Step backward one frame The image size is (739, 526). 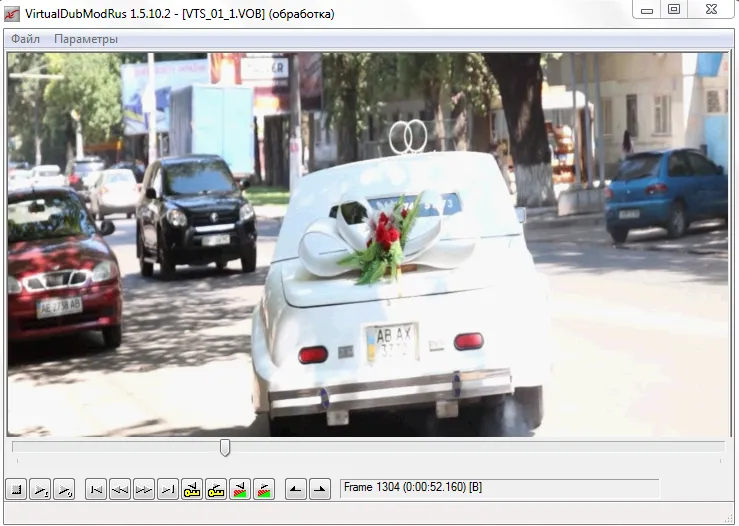pos(120,490)
